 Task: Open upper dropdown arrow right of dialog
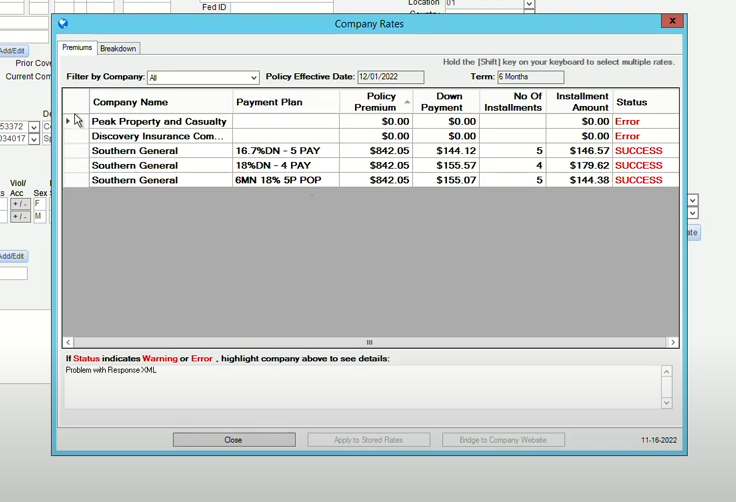(x=693, y=200)
